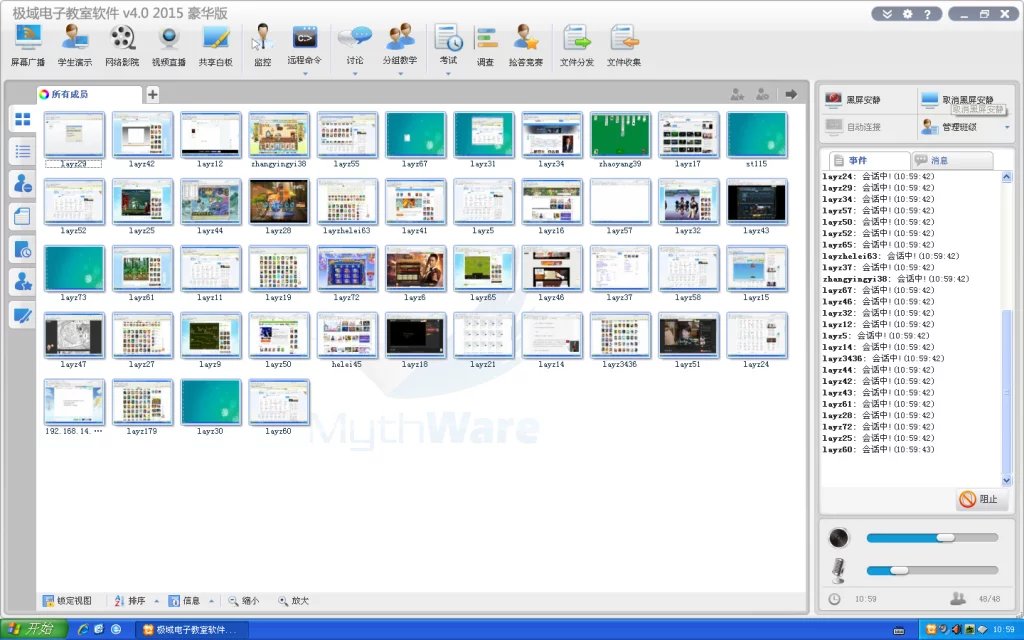1024x640 pixels.
Task: Select student thumbnail layz3436
Action: coord(620,340)
